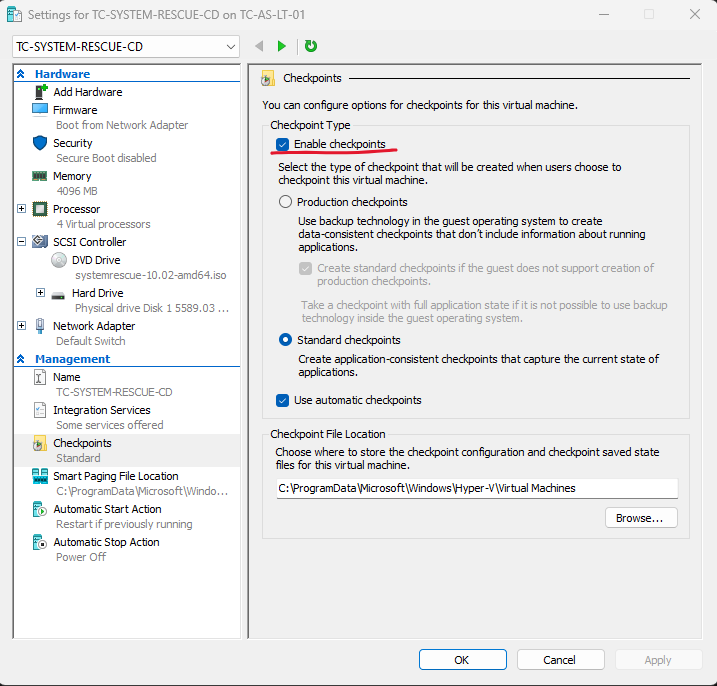This screenshot has width=717, height=686.
Task: Click the Apply button
Action: coord(658,659)
